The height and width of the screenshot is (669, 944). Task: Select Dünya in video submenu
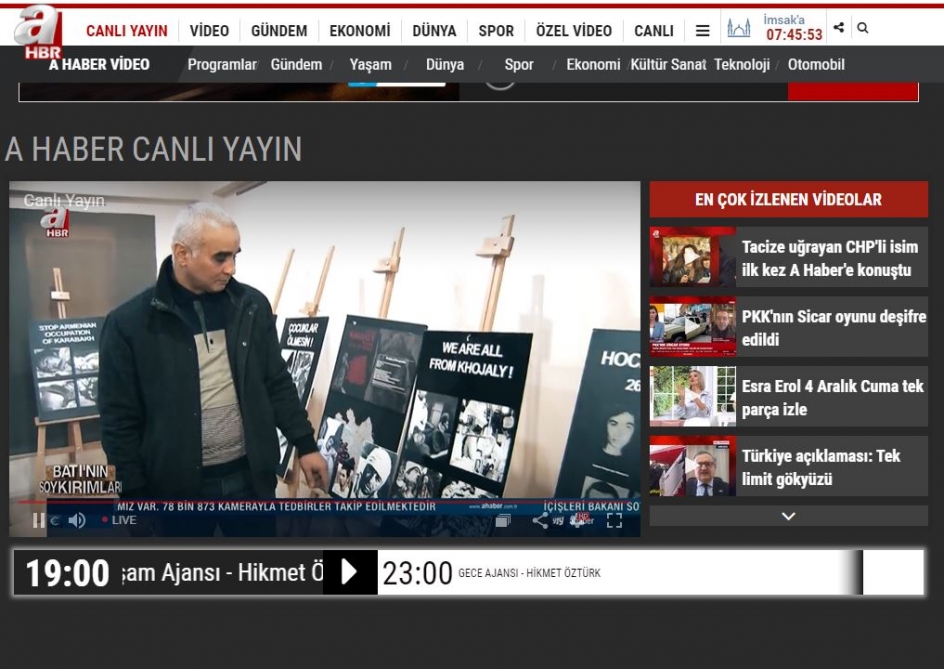pos(445,64)
